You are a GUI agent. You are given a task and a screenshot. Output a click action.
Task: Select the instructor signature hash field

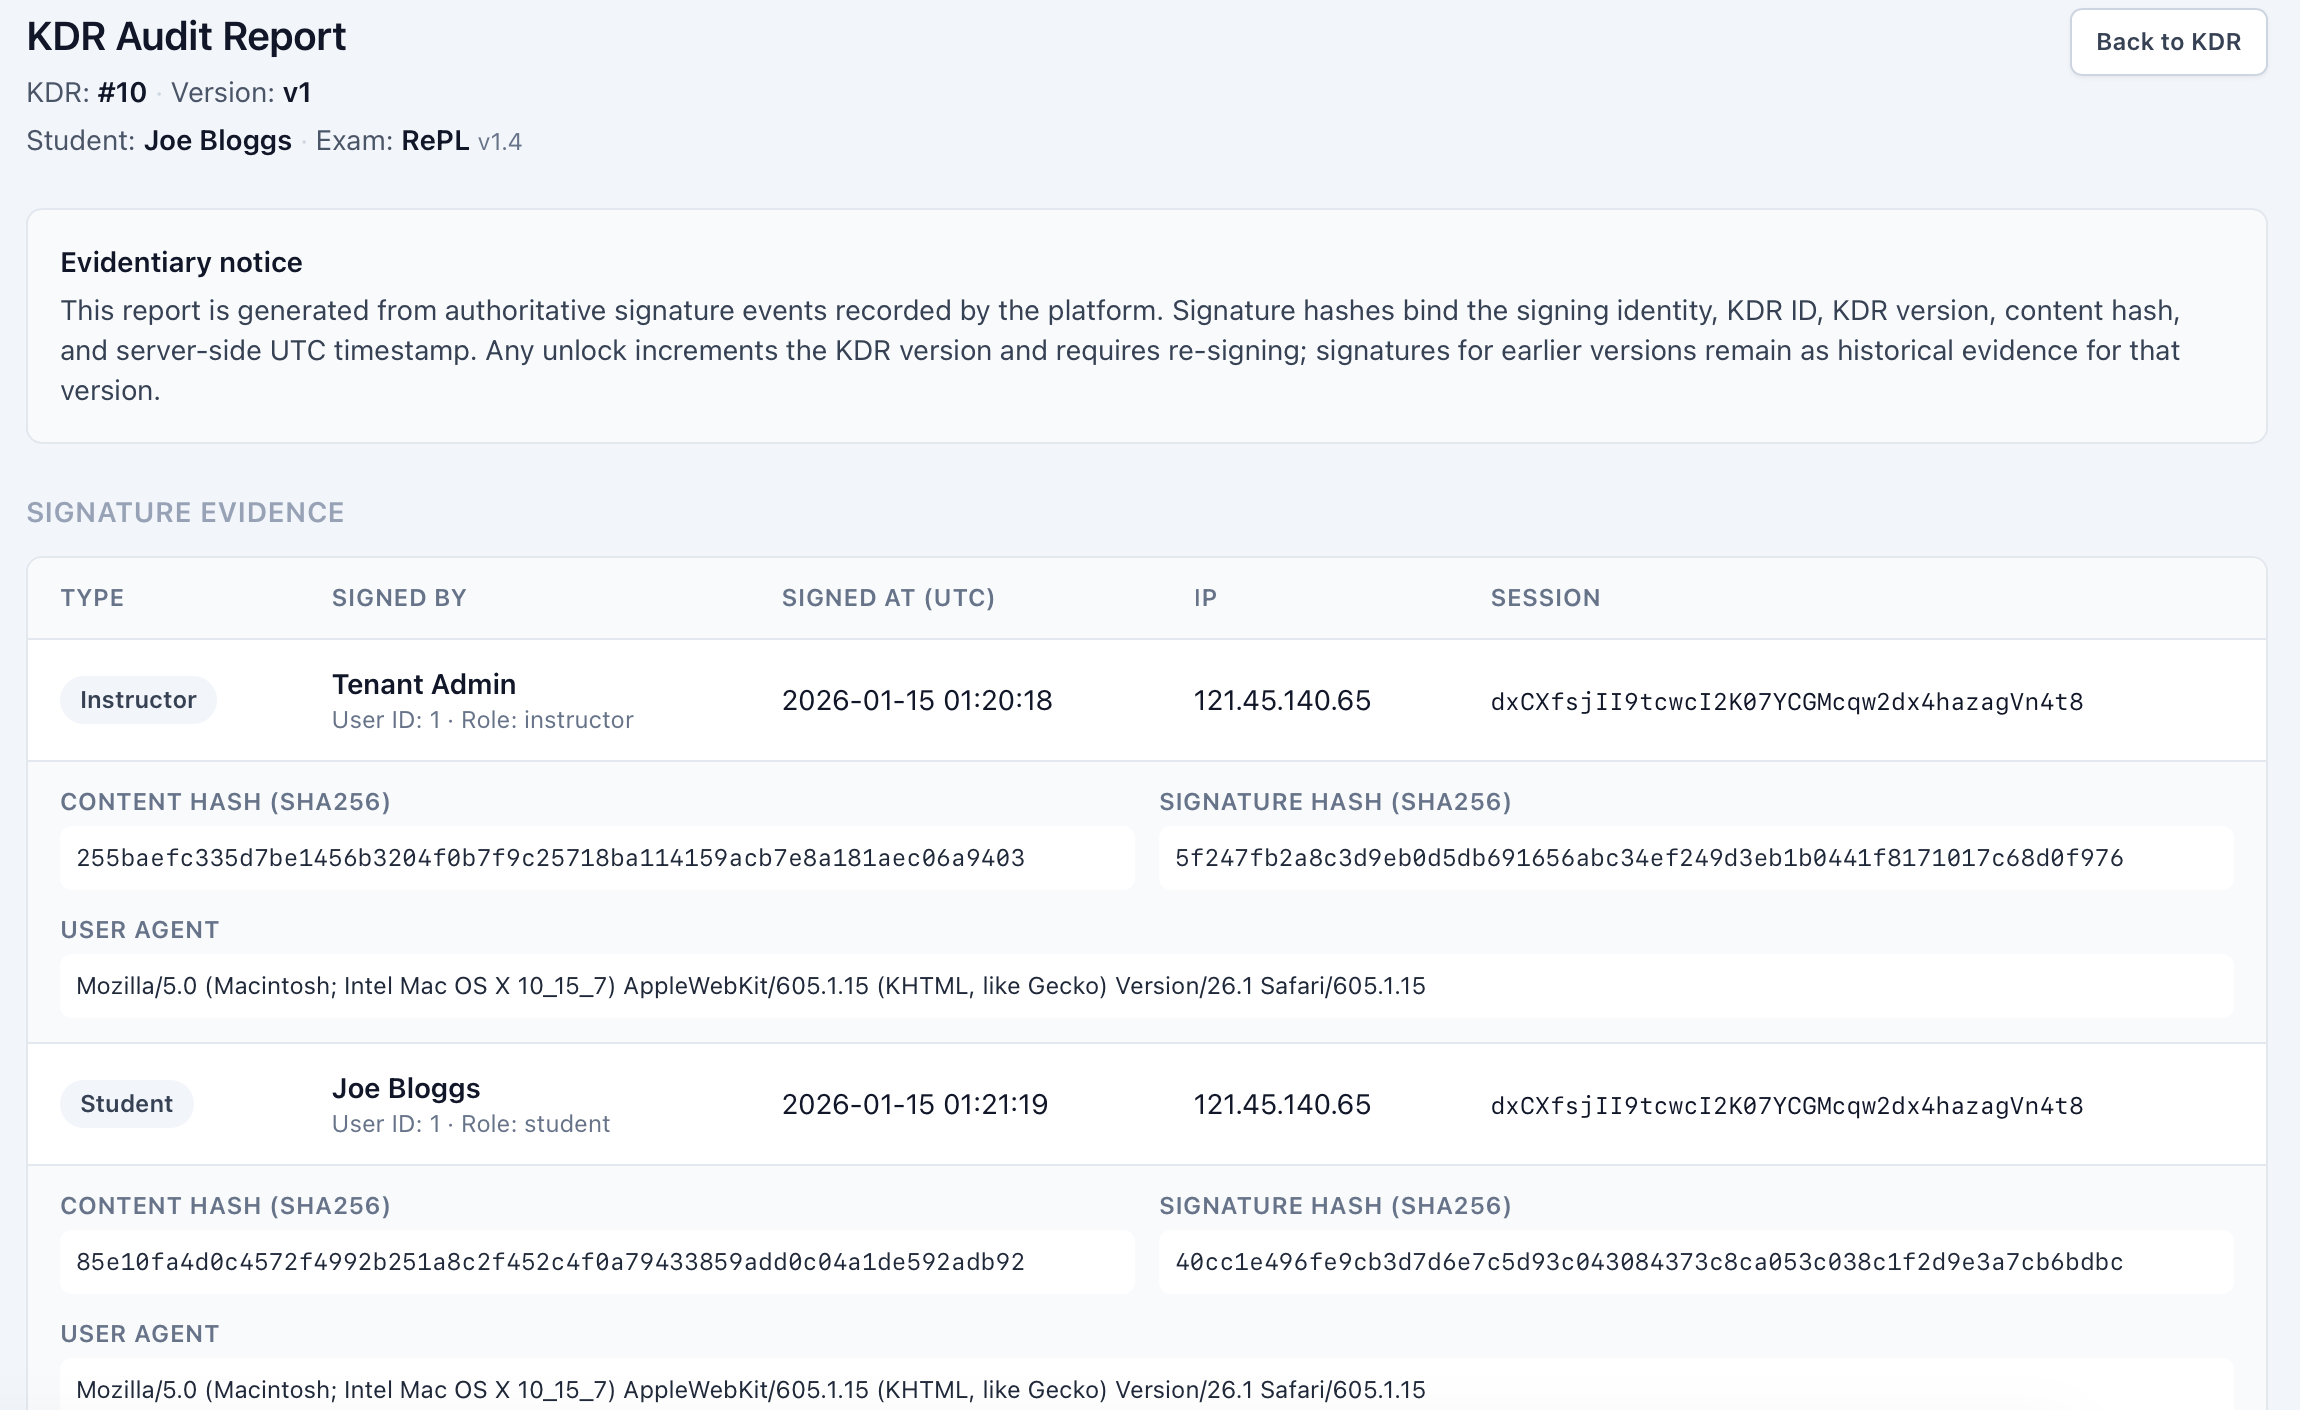1694,858
